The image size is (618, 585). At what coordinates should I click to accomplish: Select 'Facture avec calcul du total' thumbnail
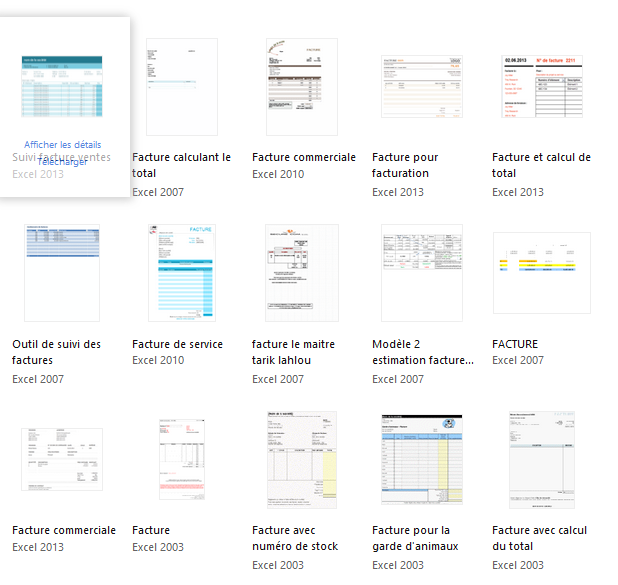pyautogui.click(x=542, y=460)
